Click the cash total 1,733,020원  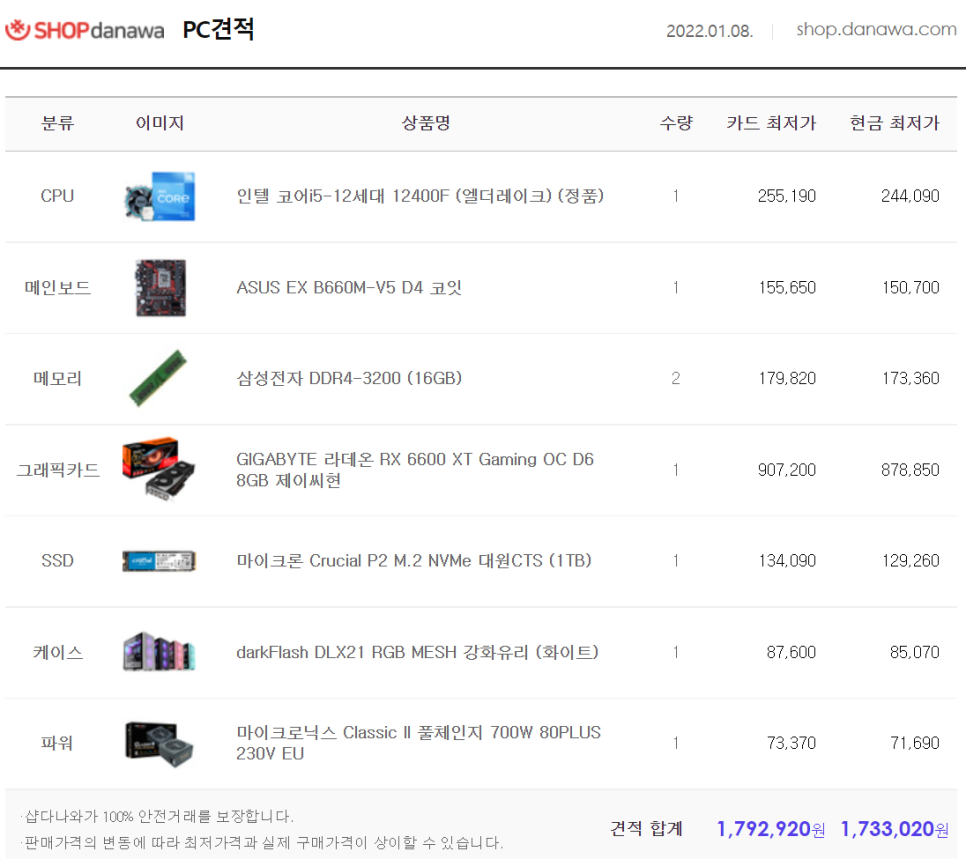pyautogui.click(x=895, y=829)
